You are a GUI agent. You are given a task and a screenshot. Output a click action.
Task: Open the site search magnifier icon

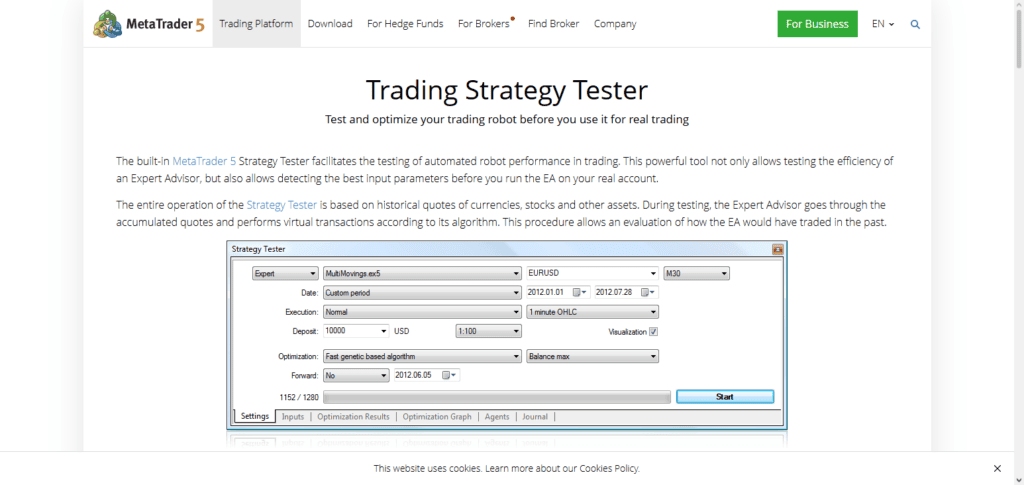point(915,24)
